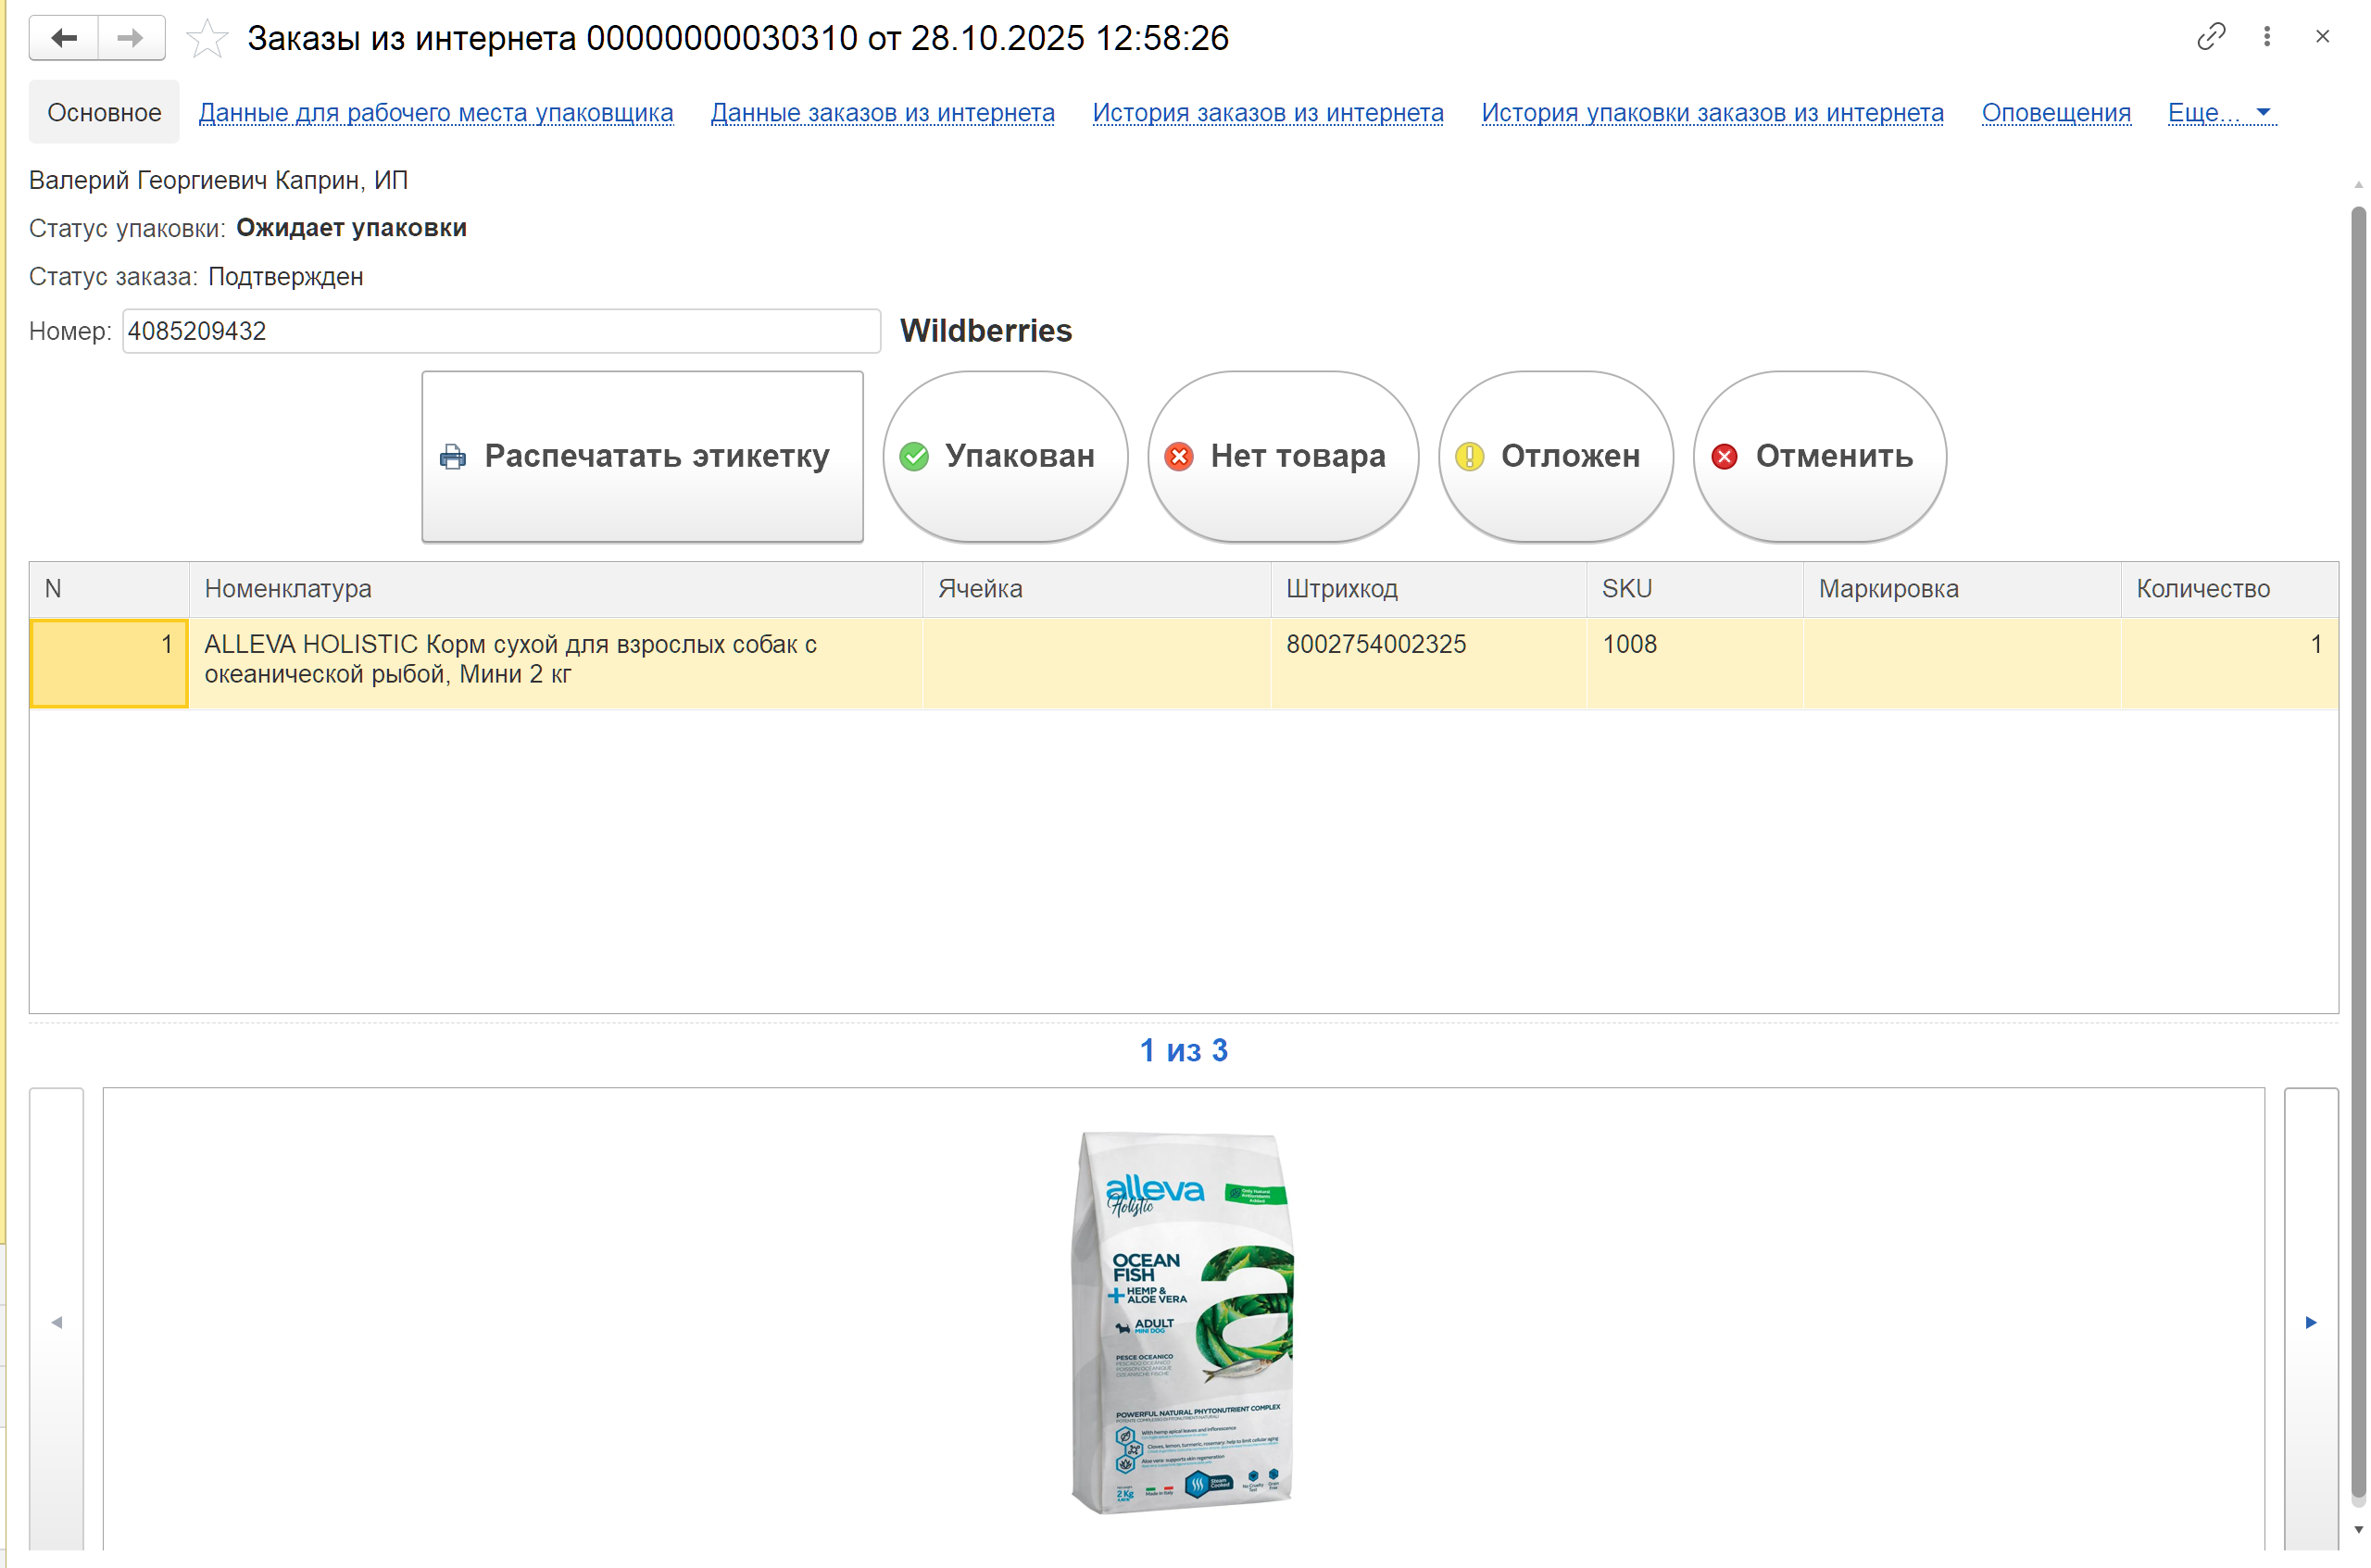Mark order as Упакован
Image resolution: width=2371 pixels, height=1568 pixels.
[x=1005, y=456]
